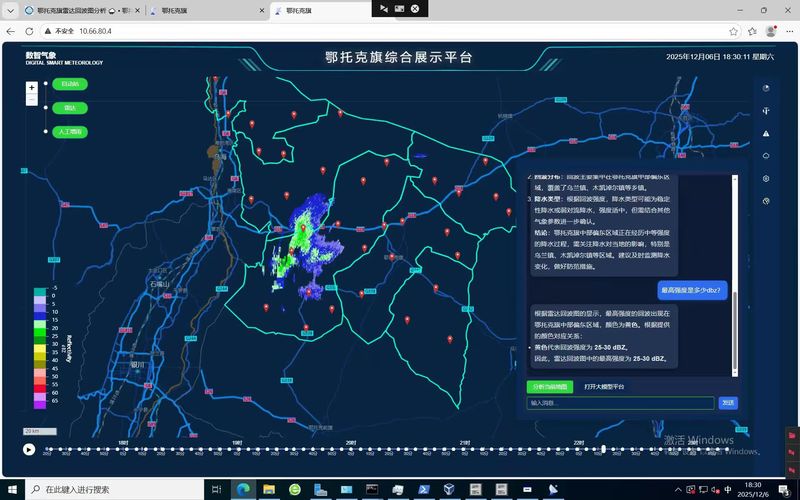Image resolution: width=800 pixels, height=500 pixels.
Task: Select the cloud icon in right sidebar
Action: click(x=766, y=156)
